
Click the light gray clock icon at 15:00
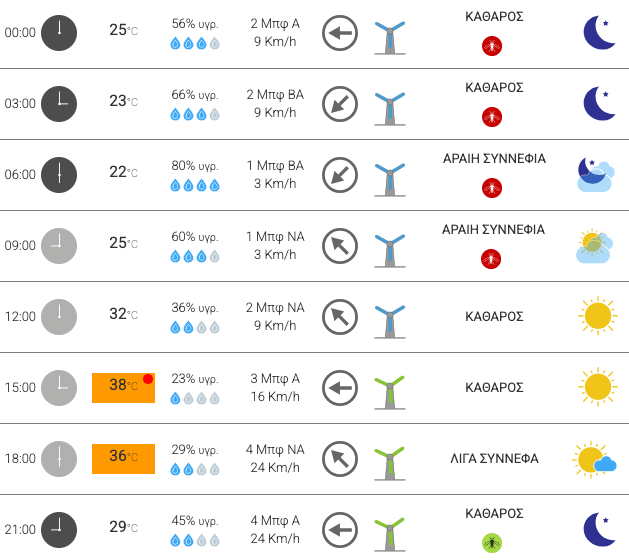click(59, 388)
